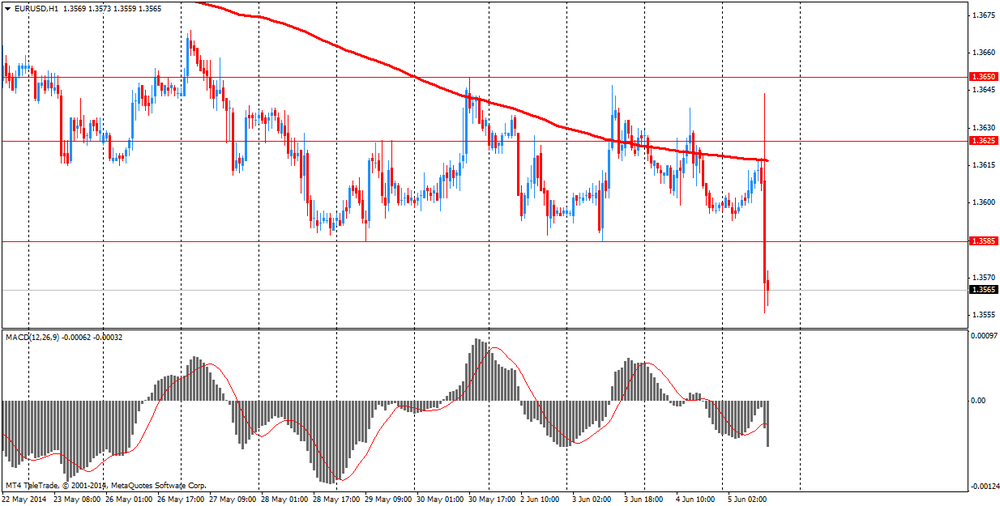Click the 1.3675 value on price scale

982,15
